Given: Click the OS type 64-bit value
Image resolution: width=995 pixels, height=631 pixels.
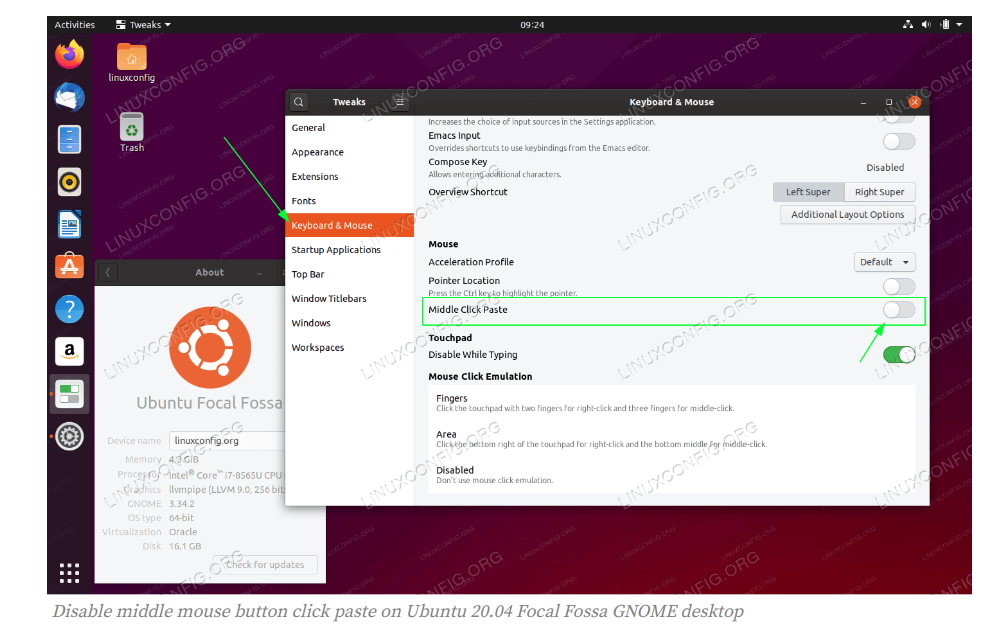Looking at the screenshot, I should [181, 518].
